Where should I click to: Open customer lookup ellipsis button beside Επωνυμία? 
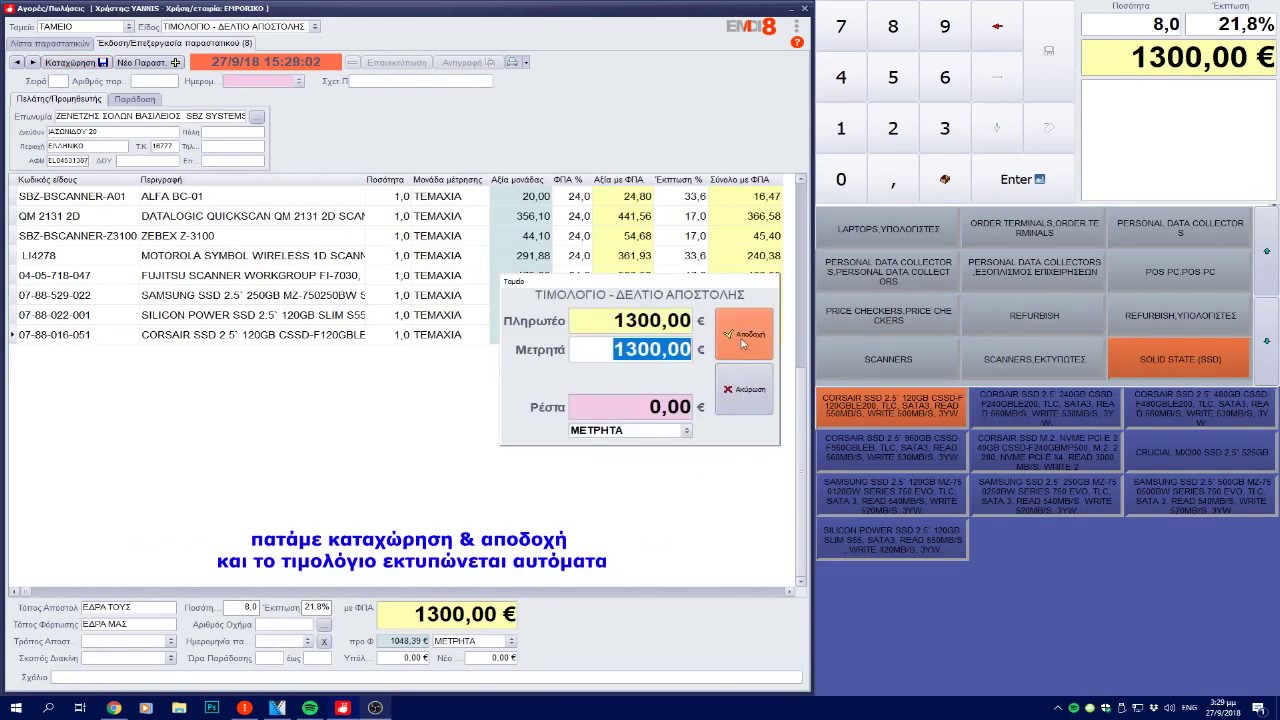[x=257, y=116]
